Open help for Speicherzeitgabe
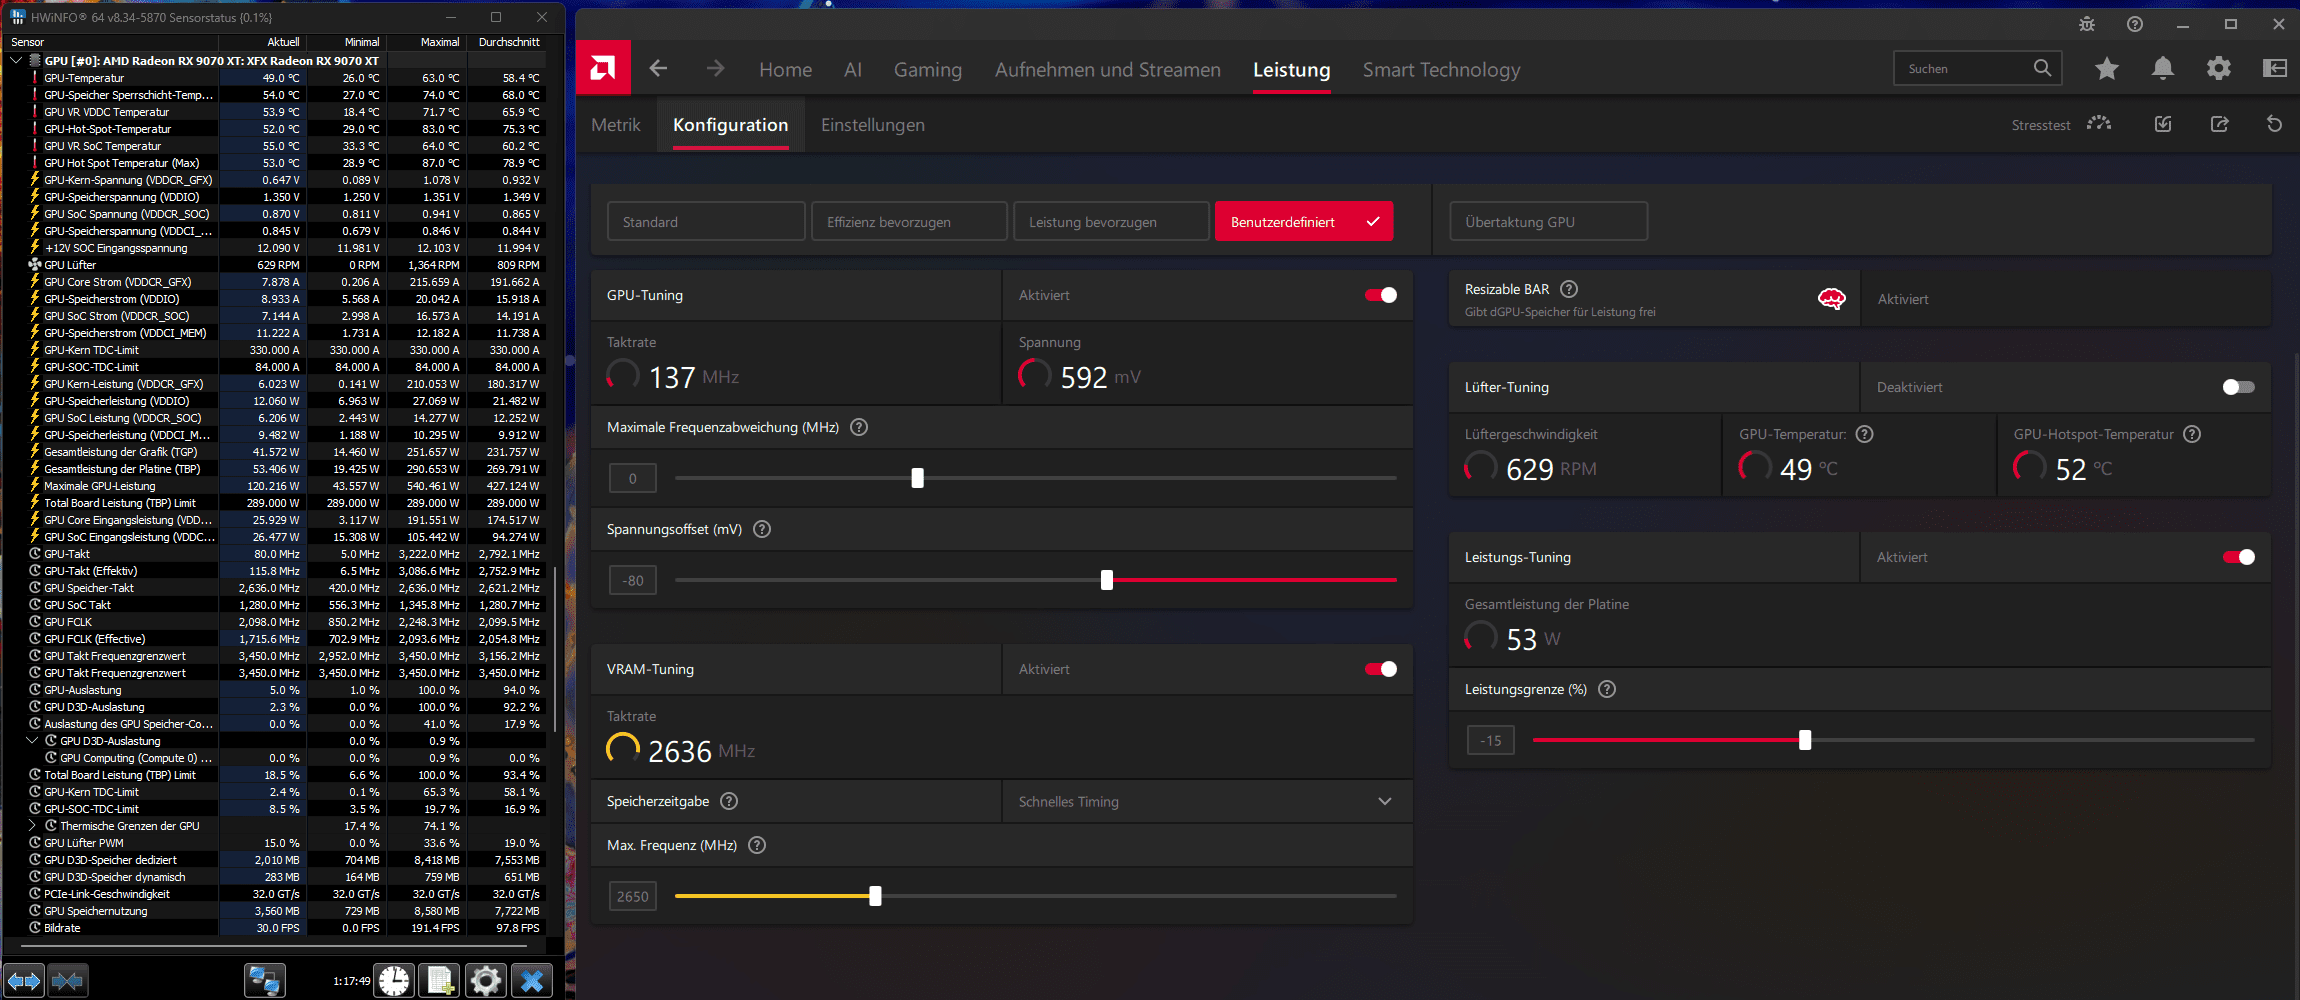 tap(729, 801)
